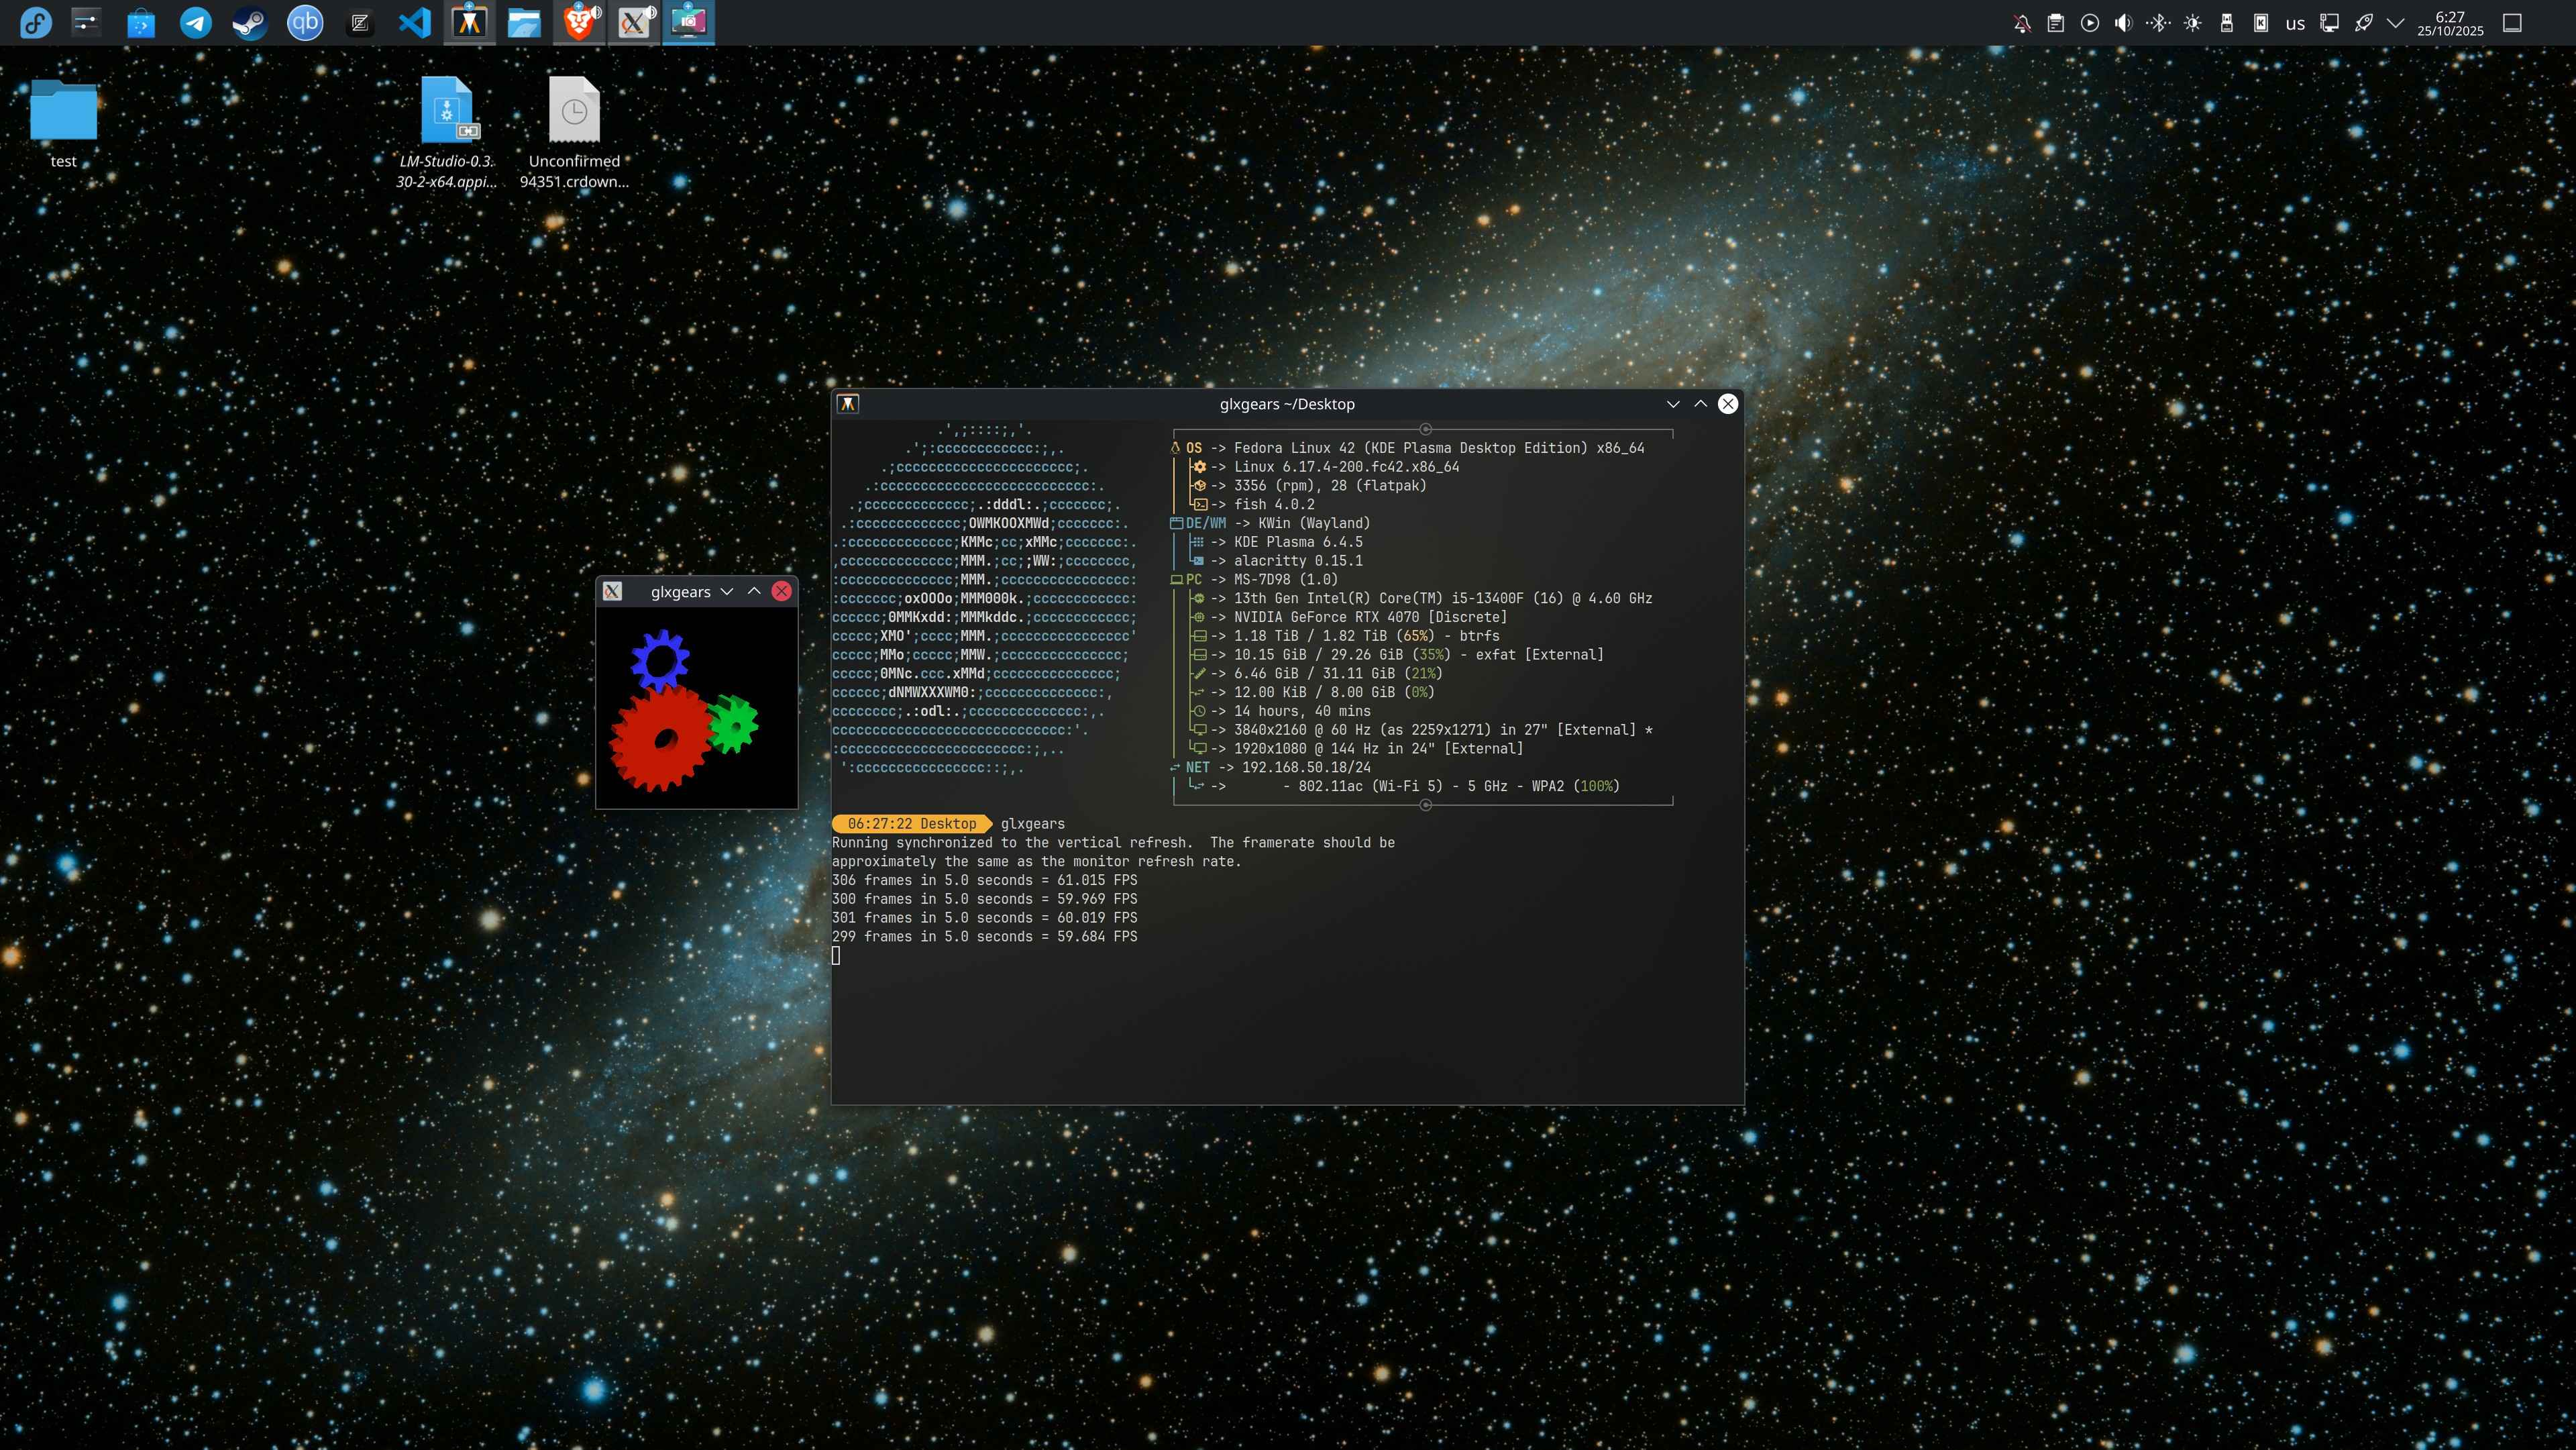Switch to the Brave browser task
Screen dimensions: 2576x1450
pyautogui.click(x=579, y=22)
